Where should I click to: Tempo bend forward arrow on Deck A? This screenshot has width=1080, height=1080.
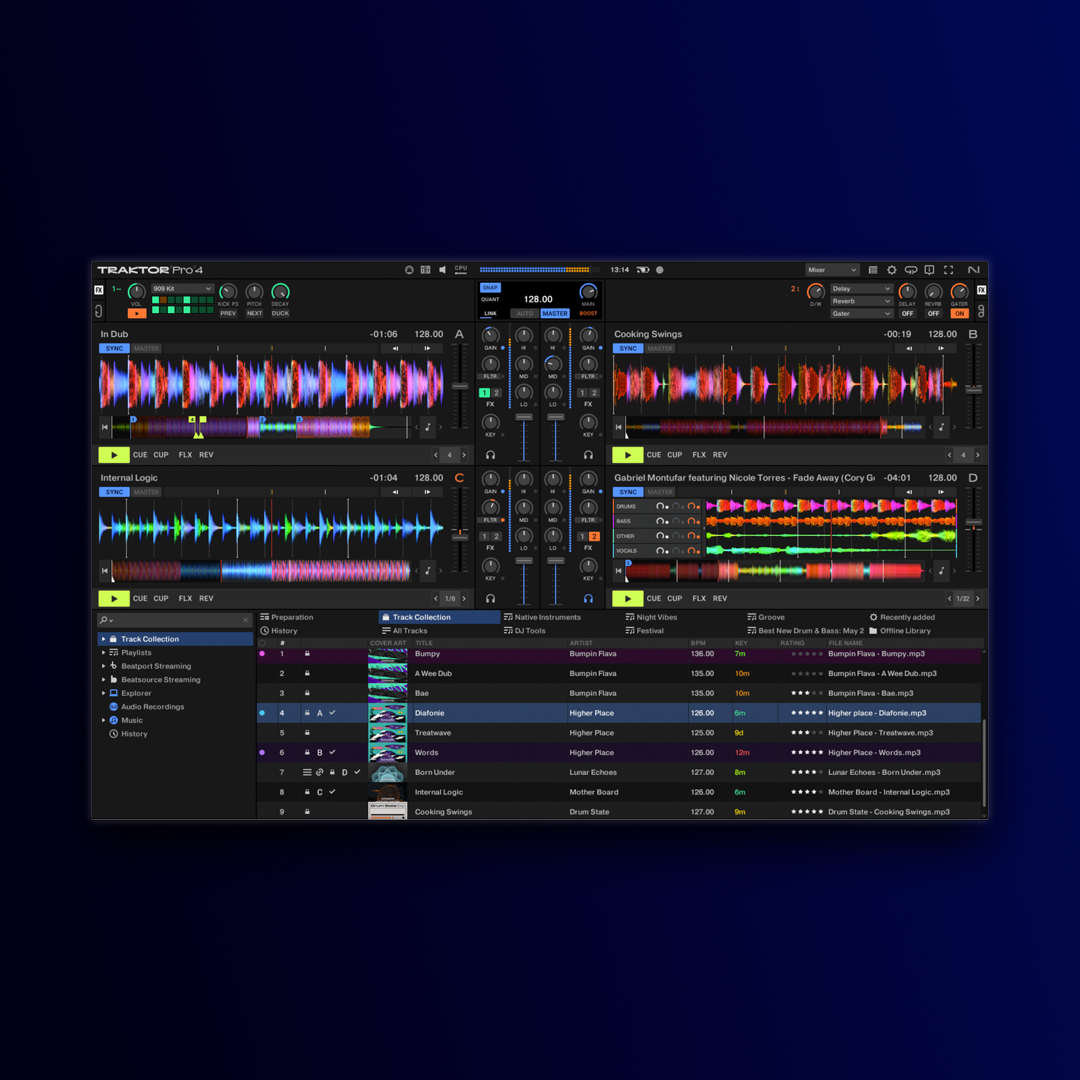(427, 349)
